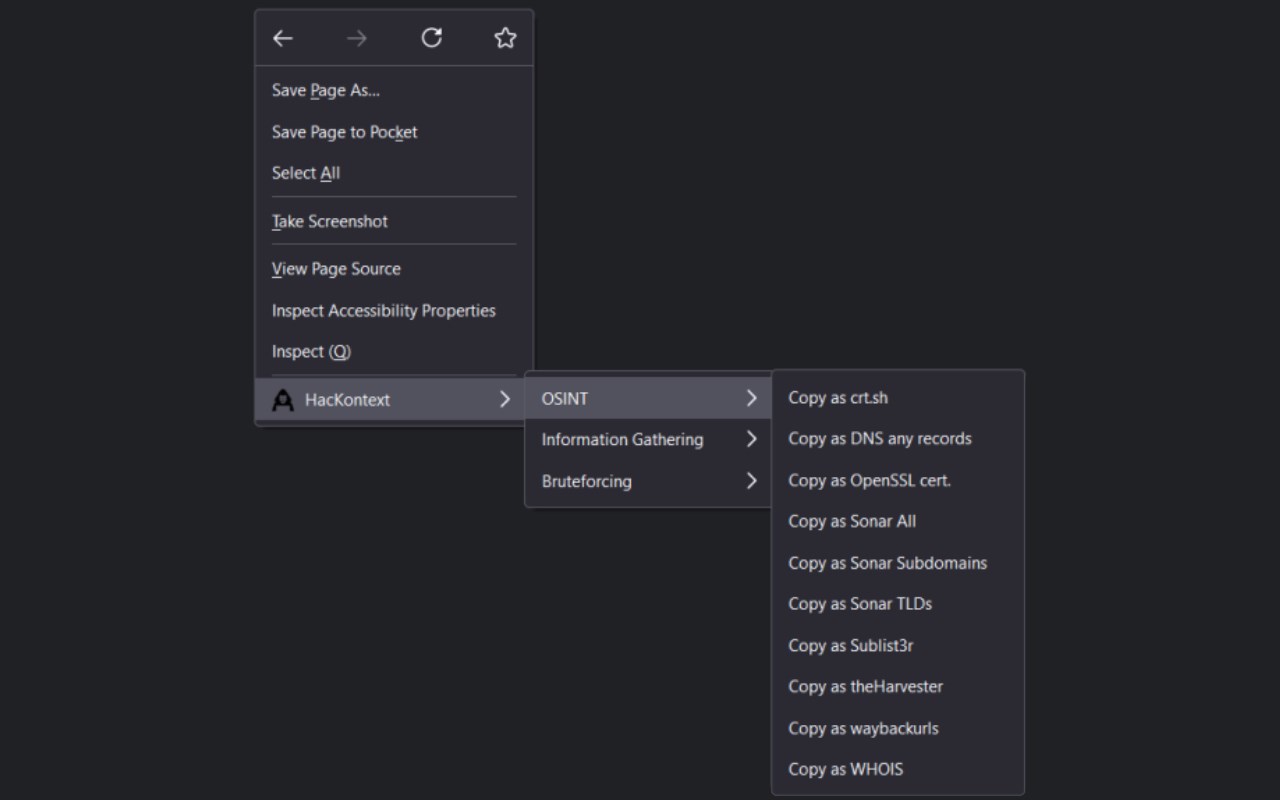Open Information Gathering submenu arrow

[x=751, y=439]
